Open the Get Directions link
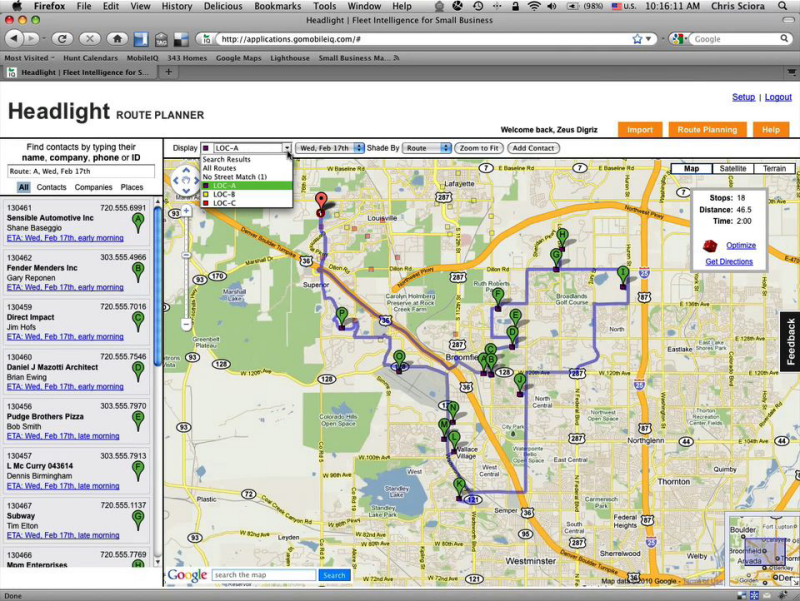Viewport: 800px width, 601px height. tap(728, 261)
